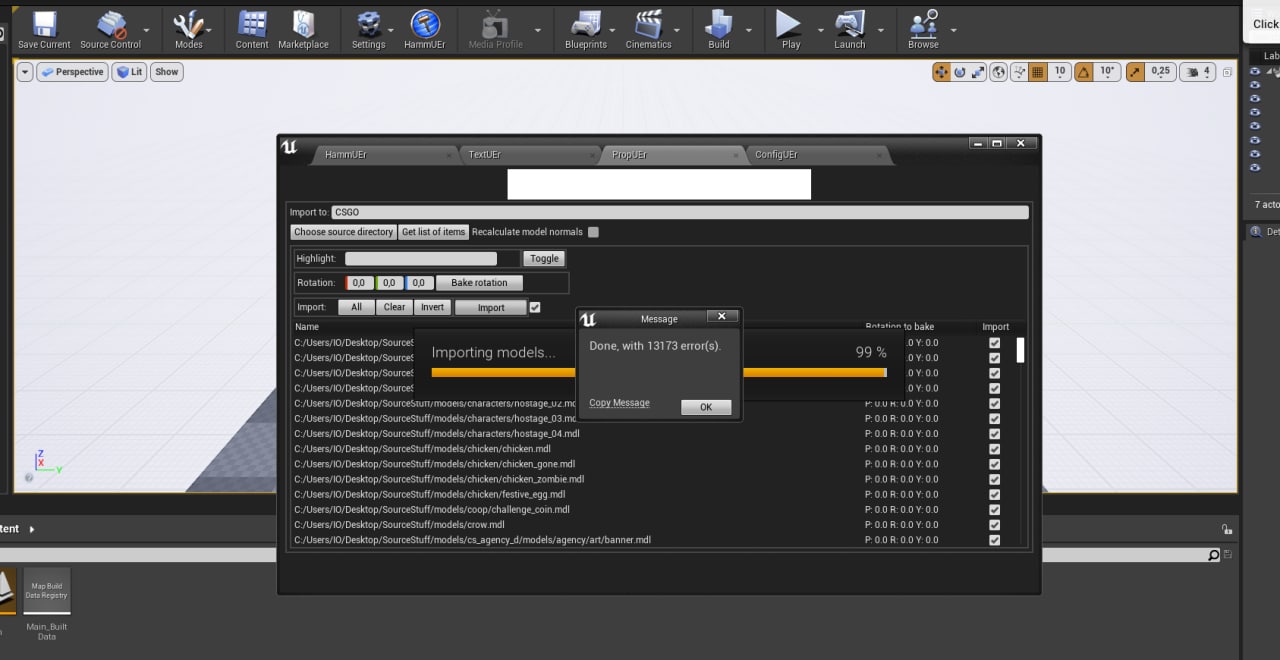Click the Import to CSGO field

[x=679, y=212]
